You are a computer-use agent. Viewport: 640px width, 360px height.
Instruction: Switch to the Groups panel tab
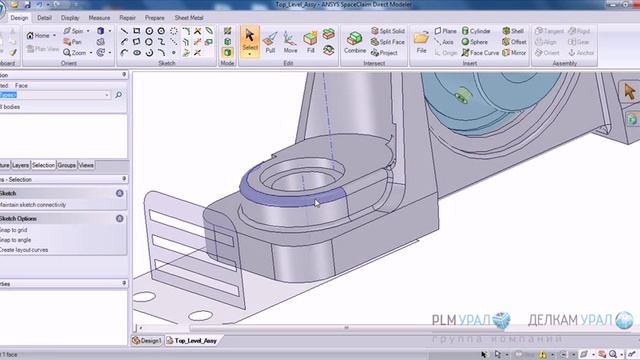(67, 165)
